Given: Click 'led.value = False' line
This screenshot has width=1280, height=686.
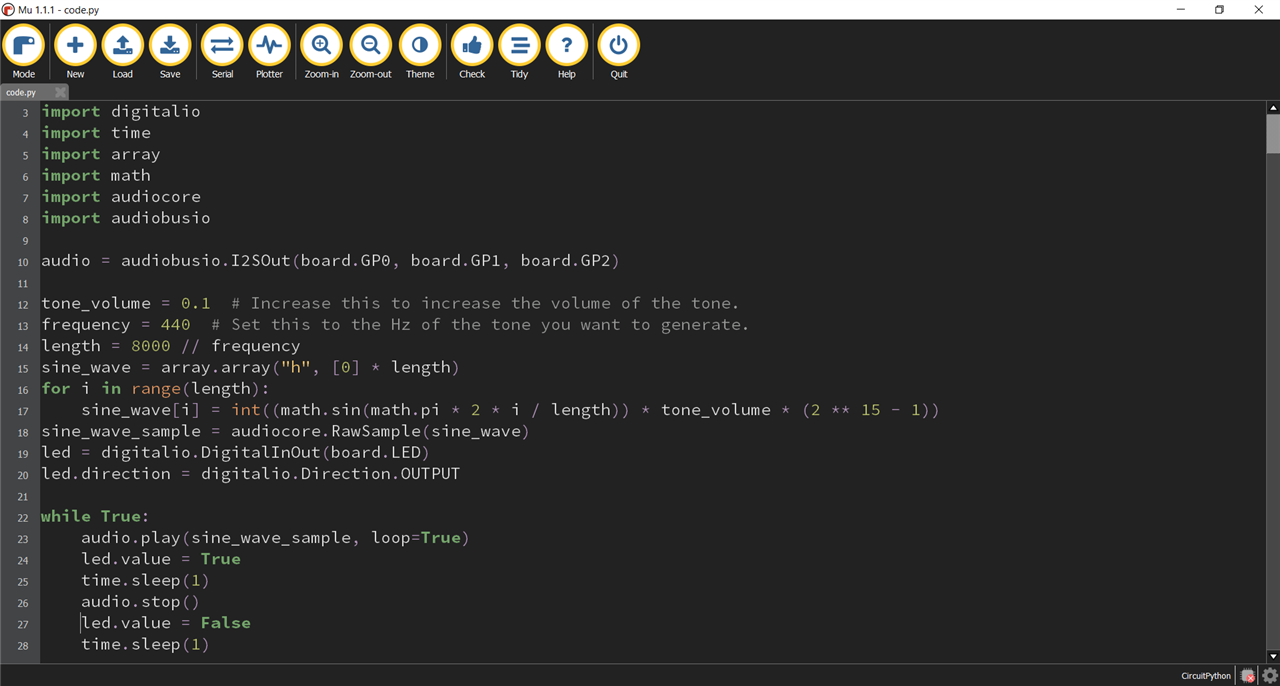Looking at the screenshot, I should click(x=166, y=623).
